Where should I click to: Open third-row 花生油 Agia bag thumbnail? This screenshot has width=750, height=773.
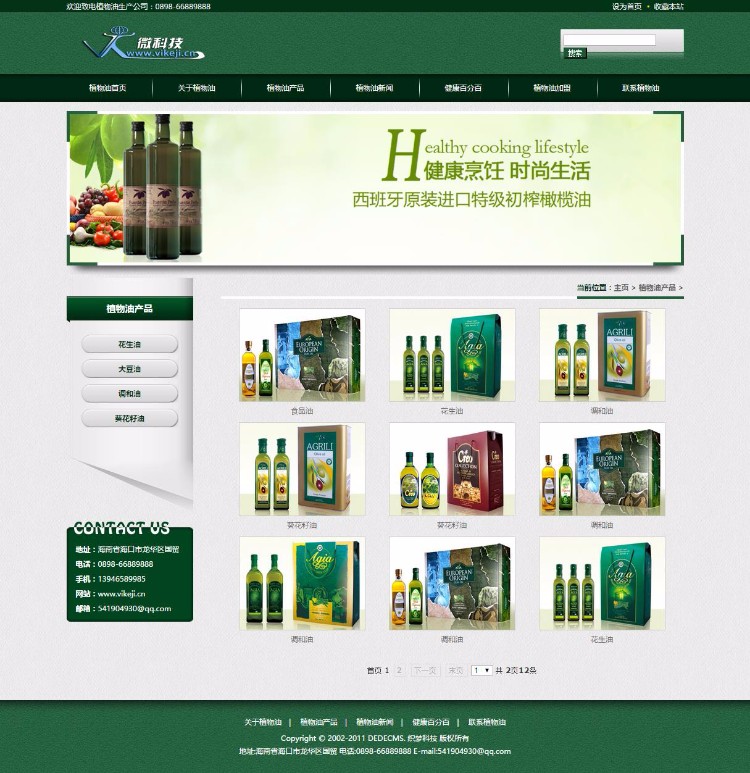602,583
